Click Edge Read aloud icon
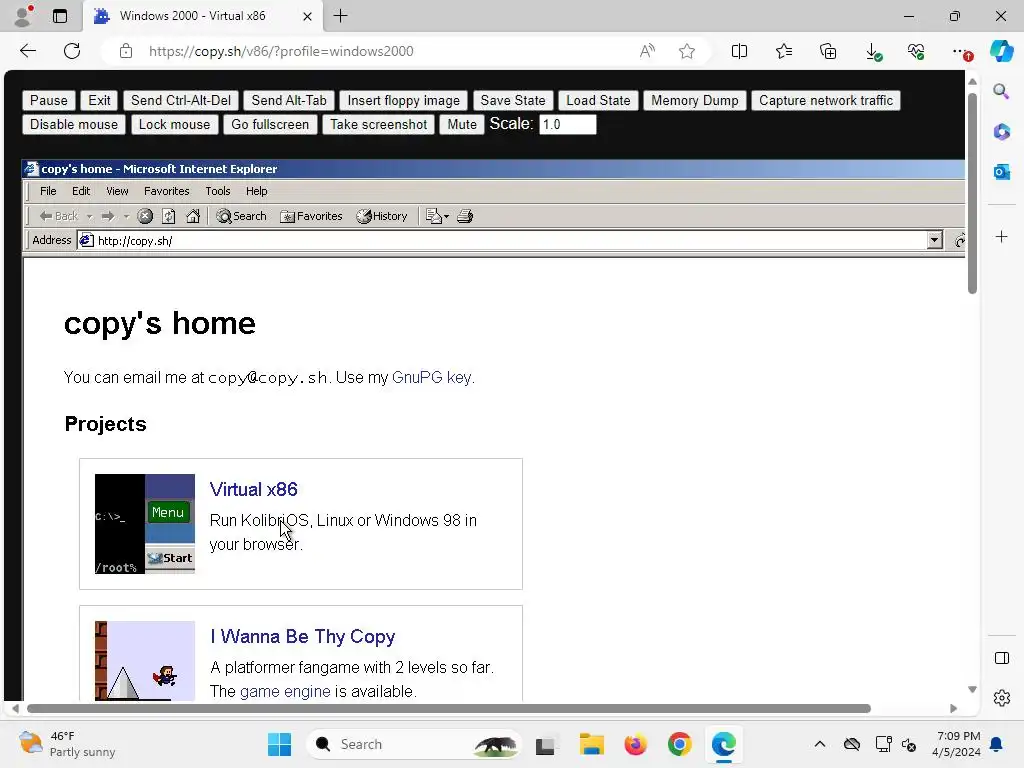Image resolution: width=1024 pixels, height=768 pixels. tap(647, 51)
